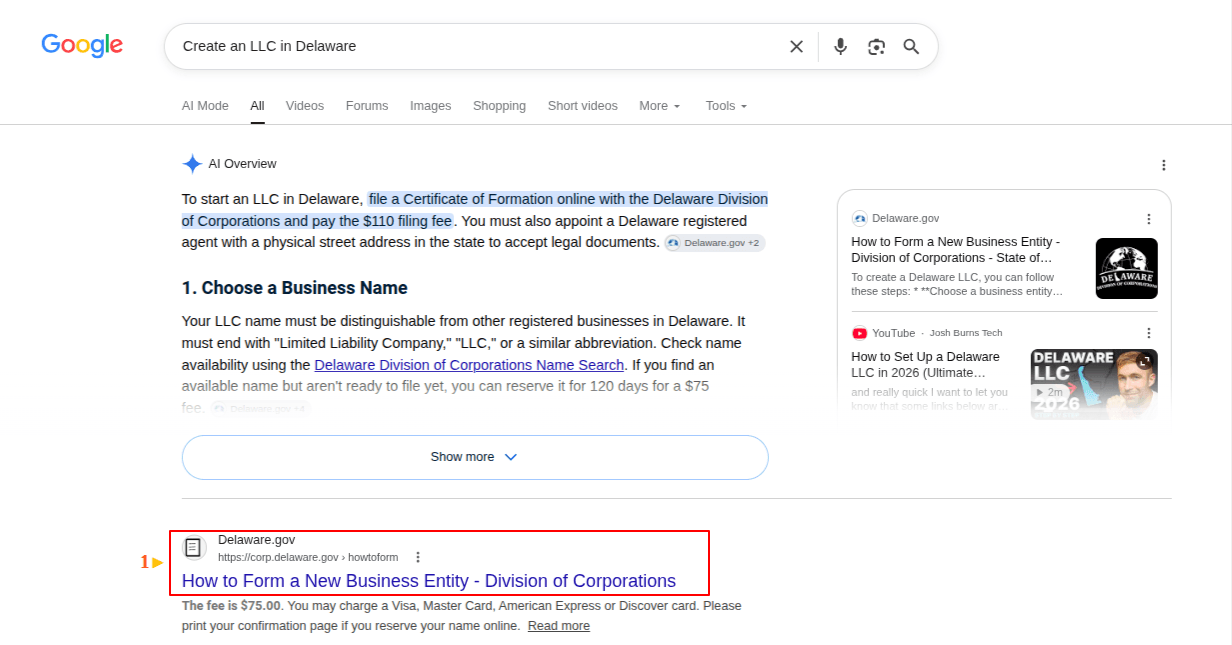1232x645 pixels.
Task: Click the YouTube logo in source card
Action: [859, 333]
